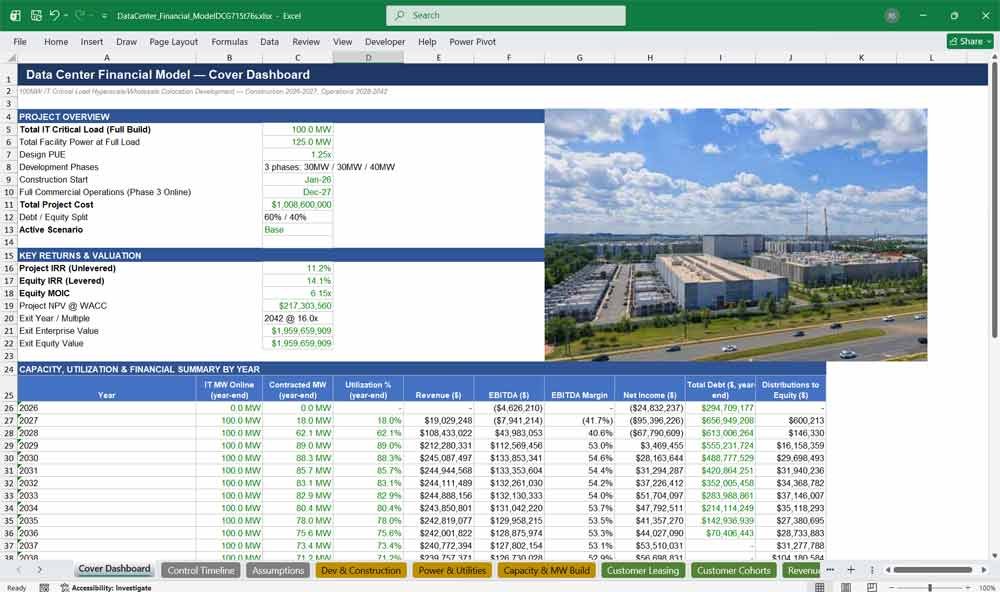This screenshot has height=592, width=1000.
Task: Select the Project IRR value 11.2%
Action: (x=297, y=269)
